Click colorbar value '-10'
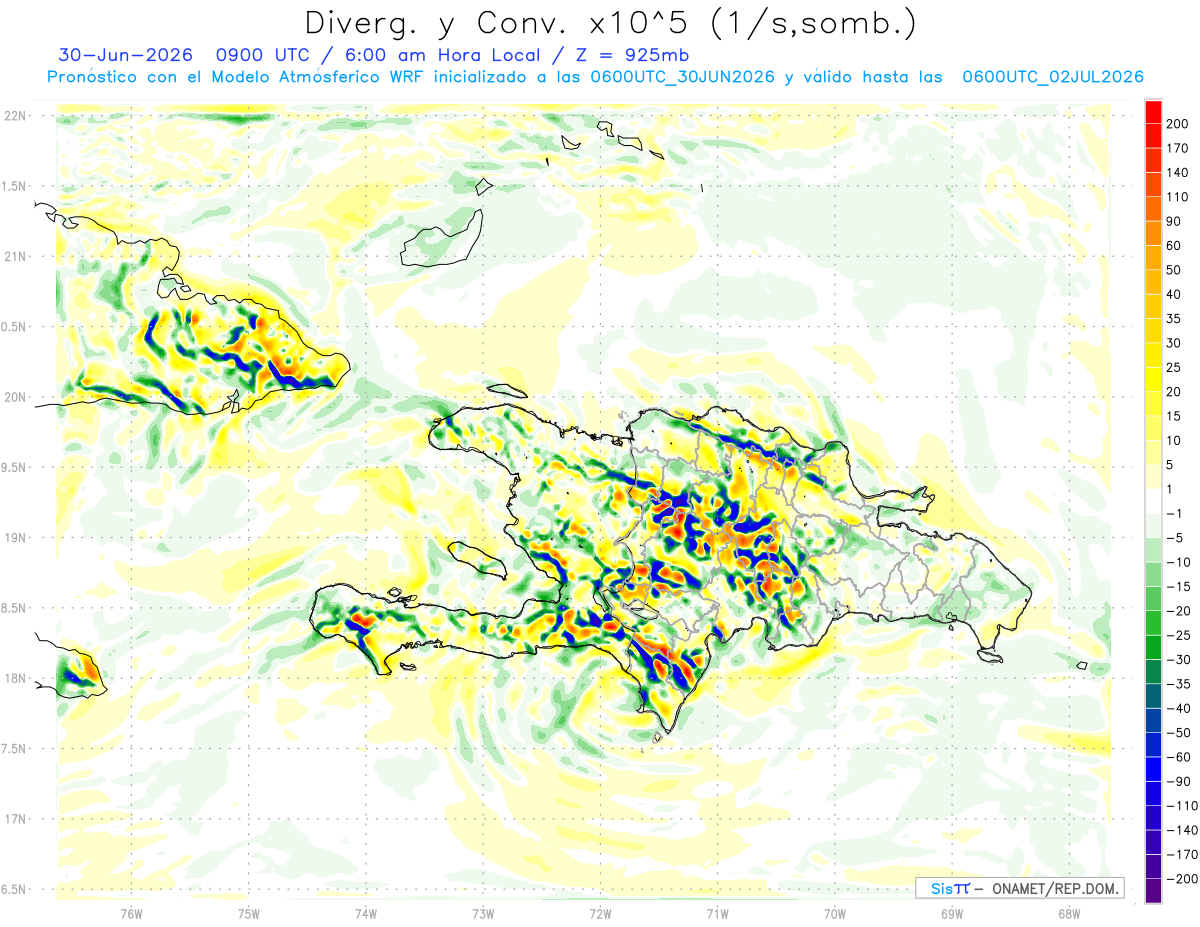 pyautogui.click(x=1178, y=562)
